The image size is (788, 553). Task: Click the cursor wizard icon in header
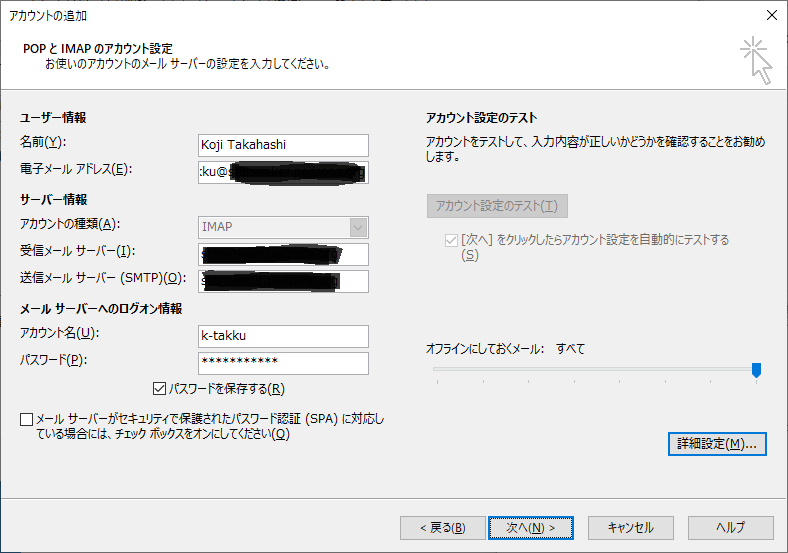pos(756,60)
